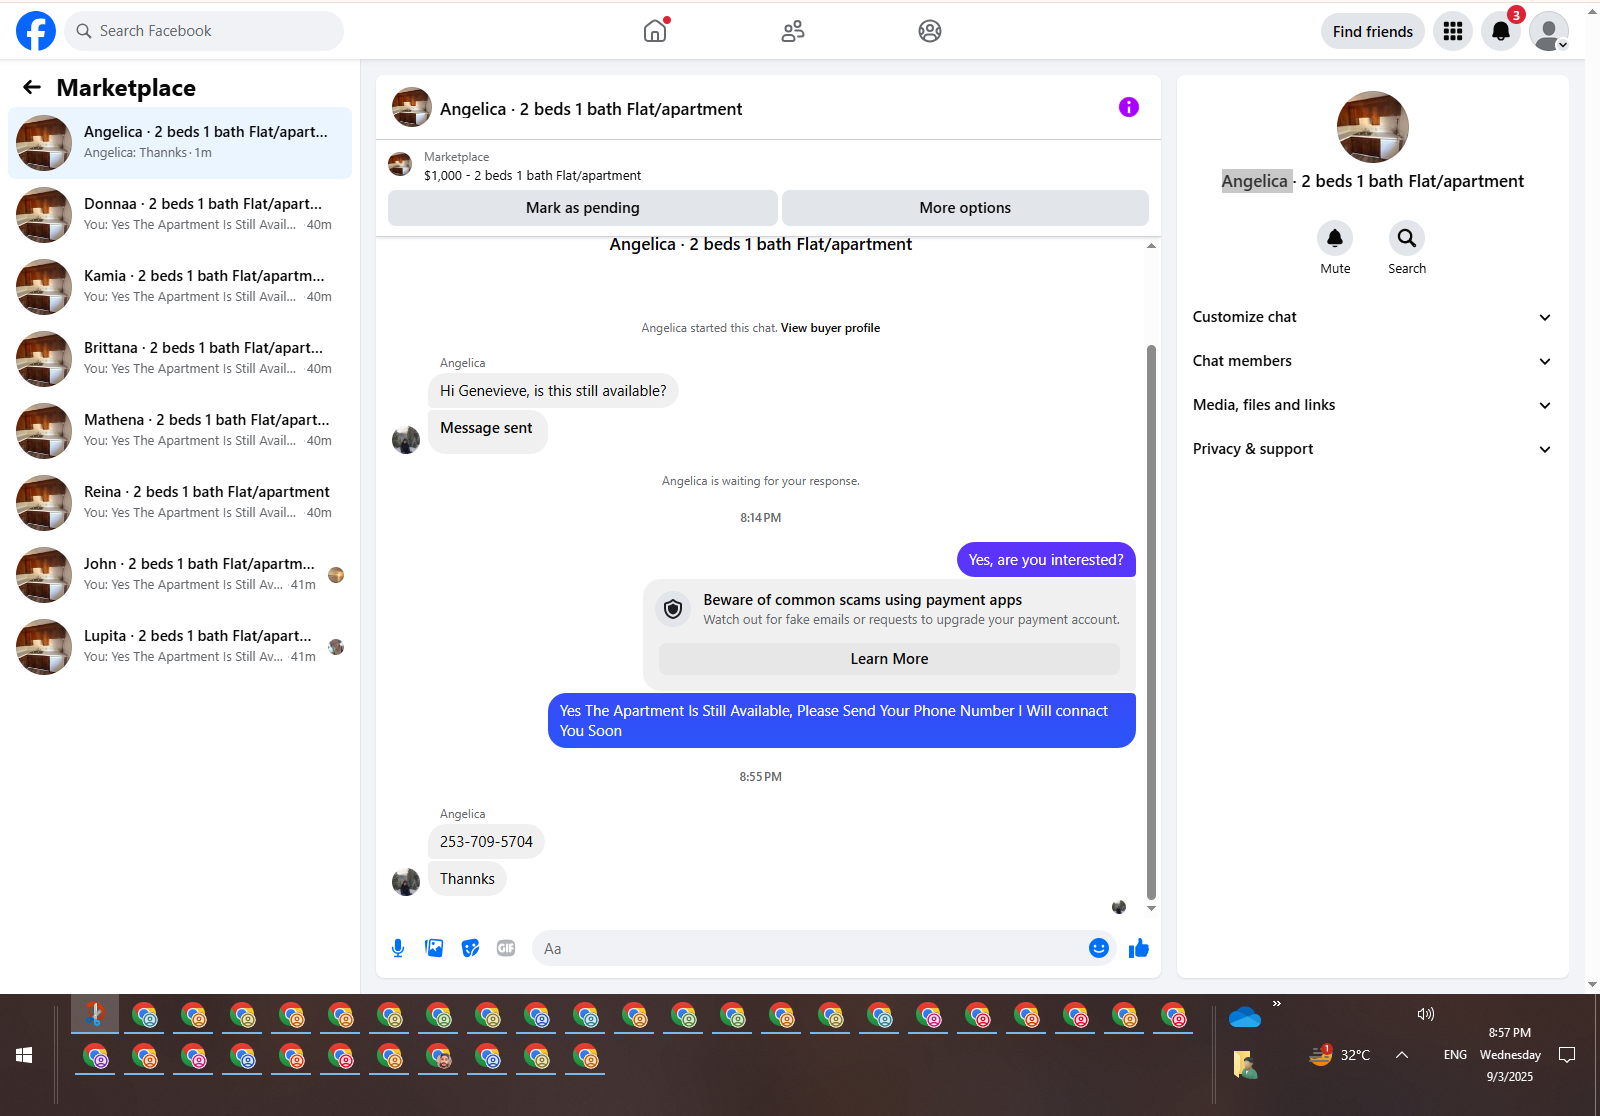Open the account profile menu
Image resolution: width=1600 pixels, height=1116 pixels.
click(1549, 31)
